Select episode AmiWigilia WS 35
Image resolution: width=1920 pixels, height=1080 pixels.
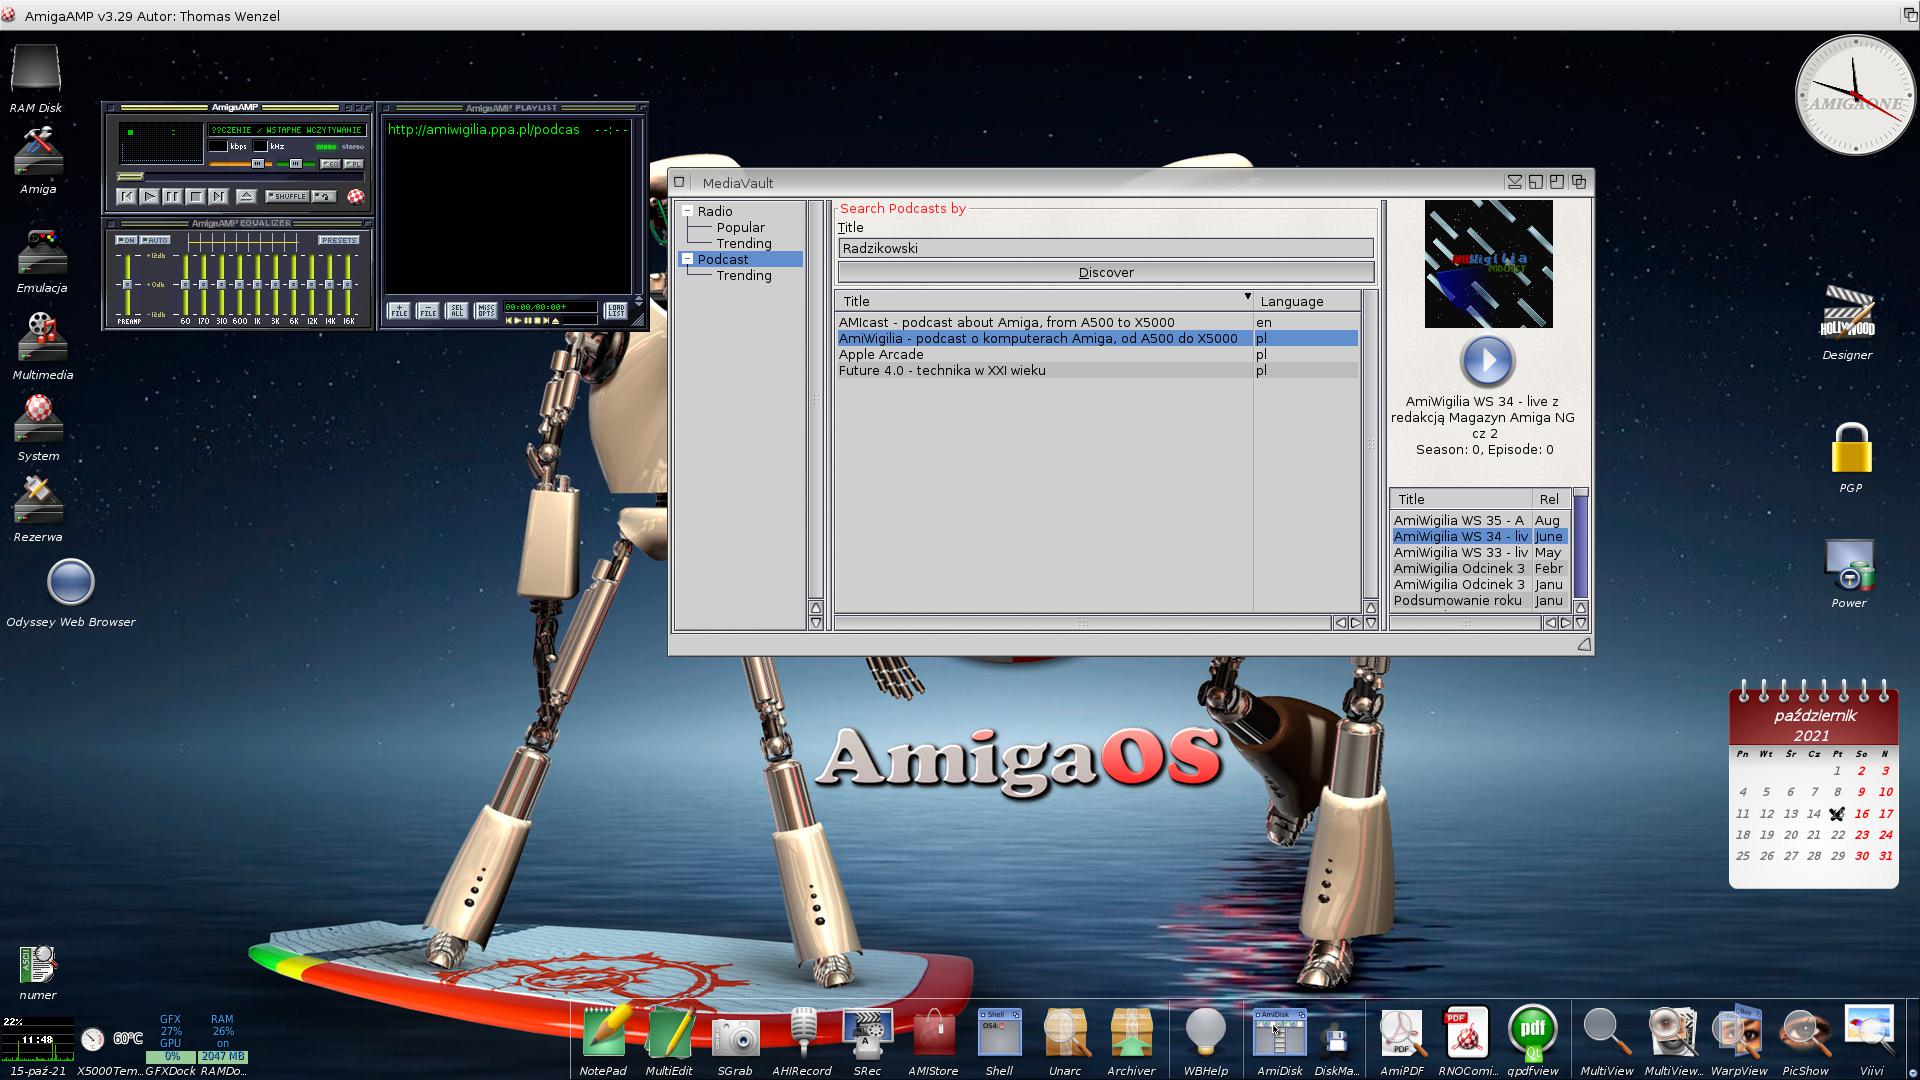click(1480, 520)
